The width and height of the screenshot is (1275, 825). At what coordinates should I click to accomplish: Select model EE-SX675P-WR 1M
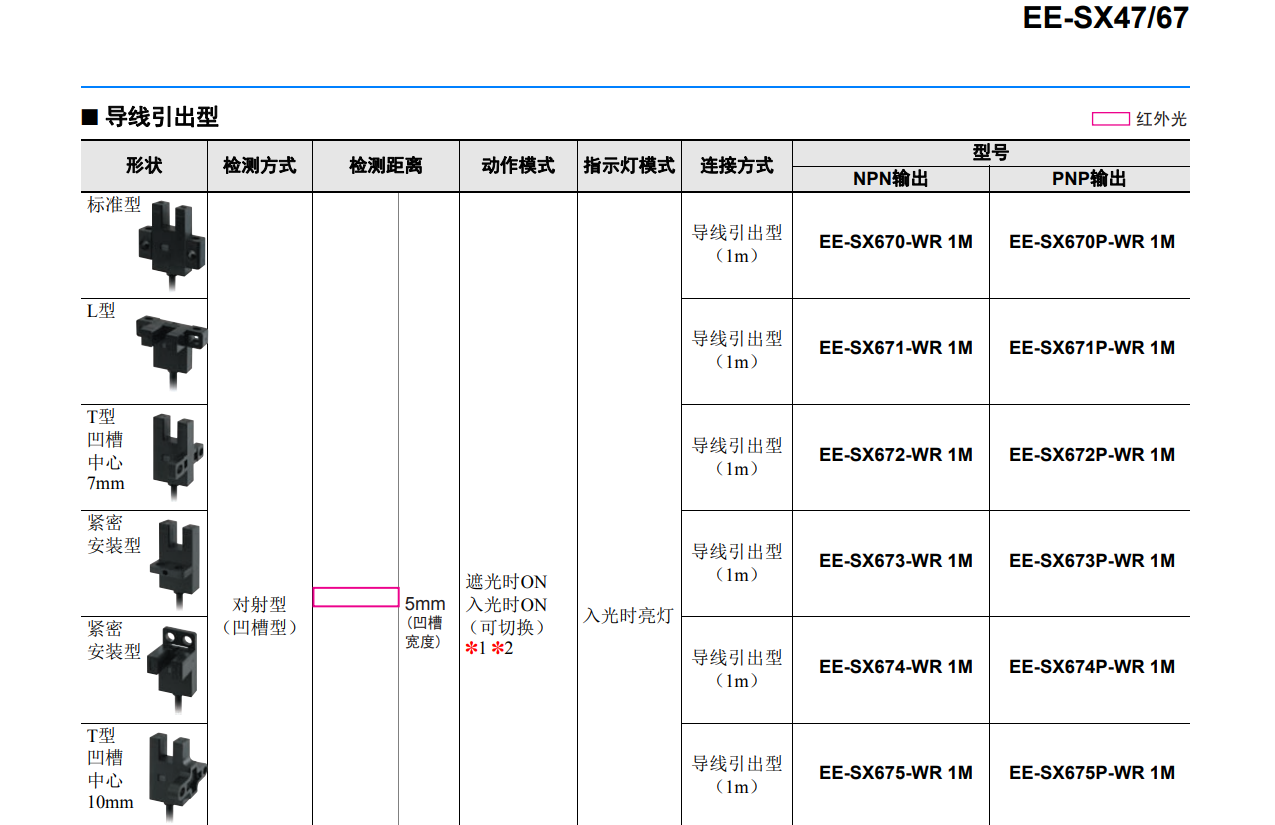pyautogui.click(x=1091, y=773)
